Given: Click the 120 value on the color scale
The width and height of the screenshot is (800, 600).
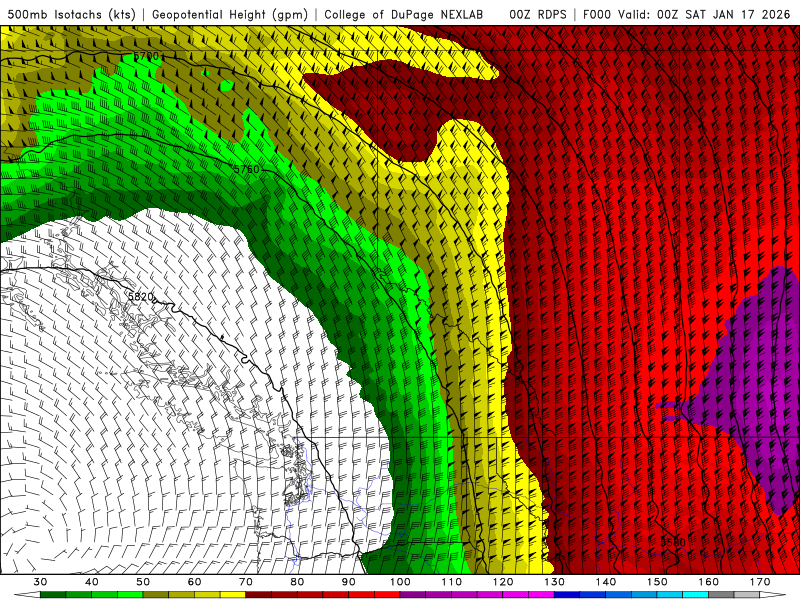Looking at the screenshot, I should (503, 582).
